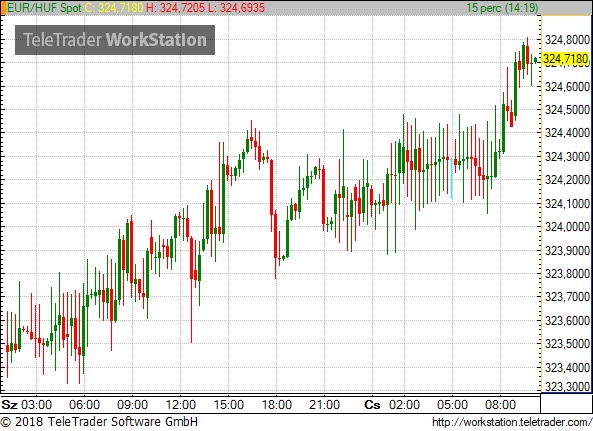
Task: Click the 08:00 time axis label
Action: [500, 405]
